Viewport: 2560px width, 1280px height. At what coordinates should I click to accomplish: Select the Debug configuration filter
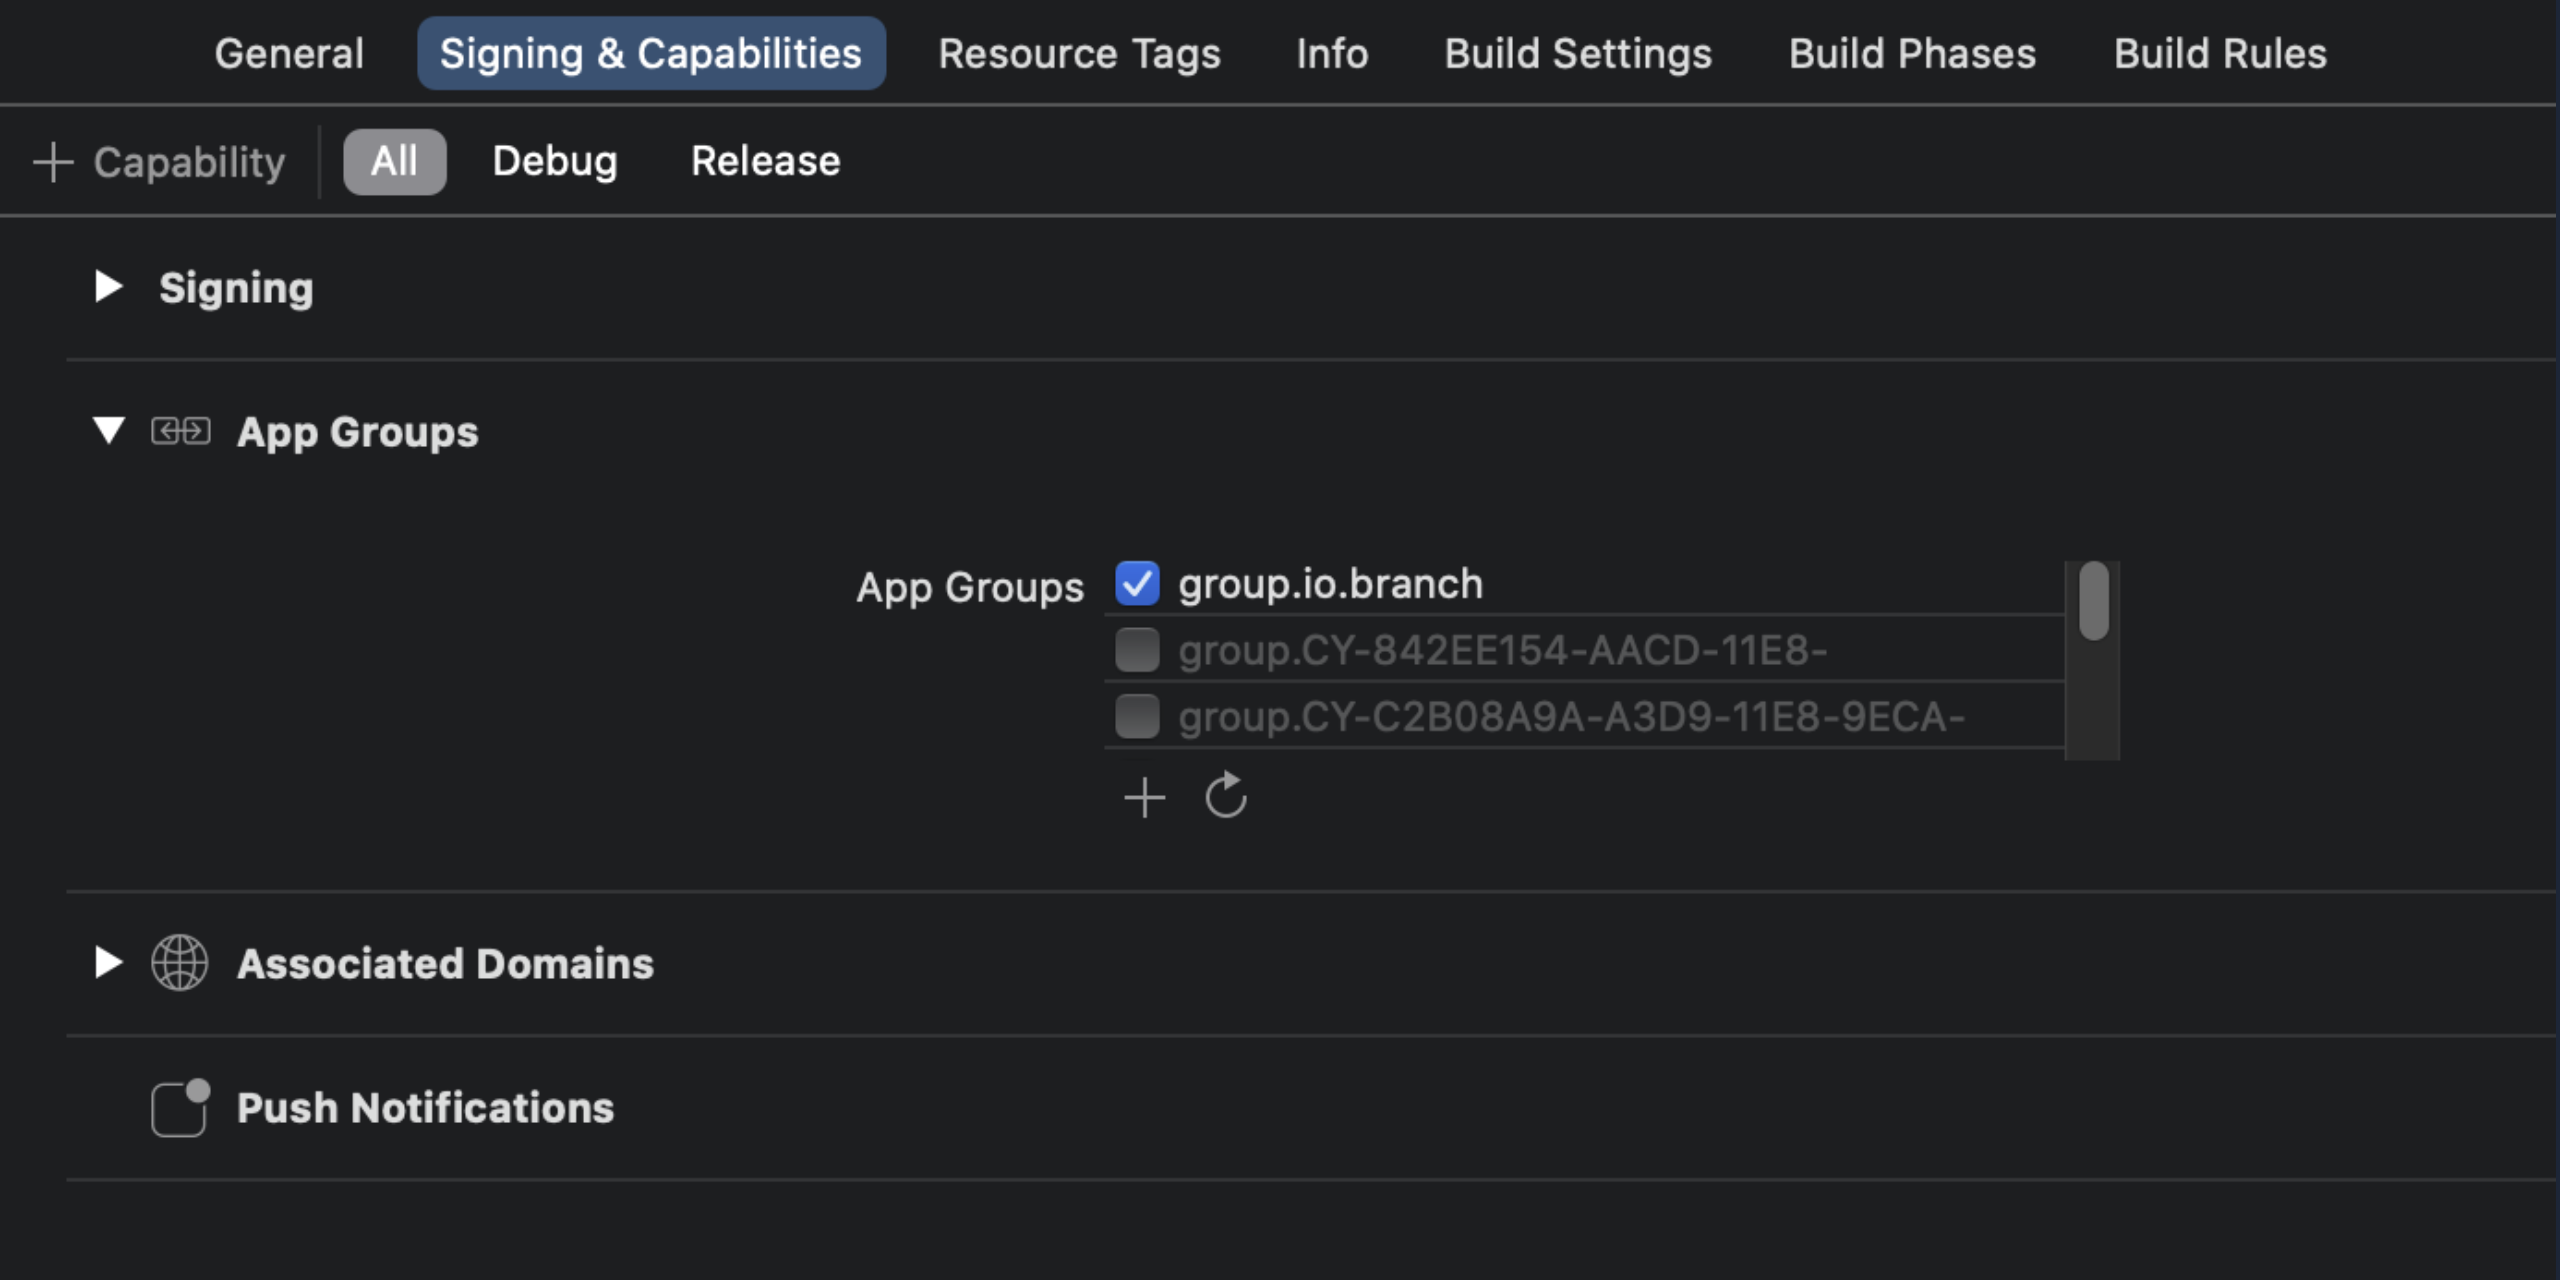click(555, 161)
